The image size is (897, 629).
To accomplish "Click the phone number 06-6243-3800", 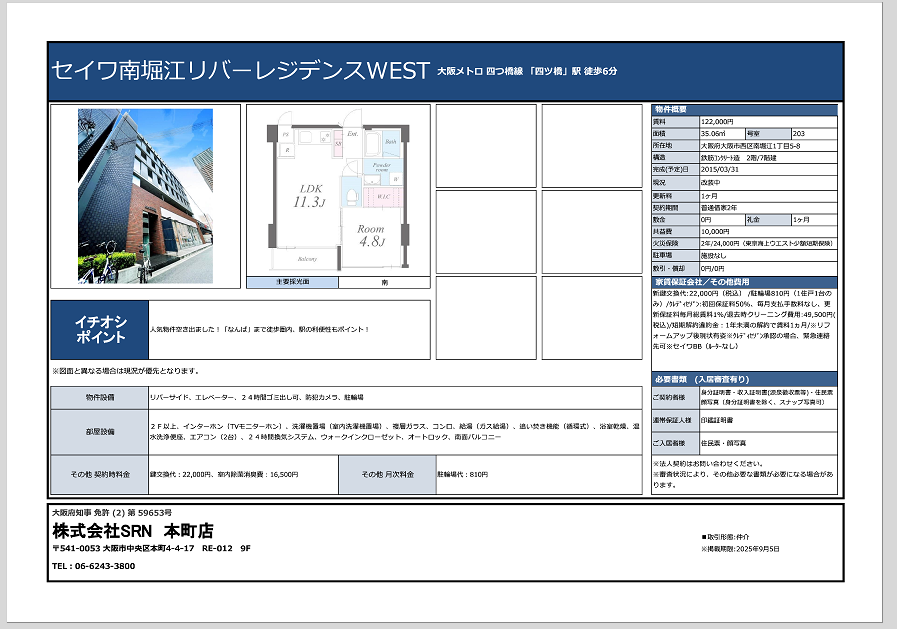I will [93, 566].
